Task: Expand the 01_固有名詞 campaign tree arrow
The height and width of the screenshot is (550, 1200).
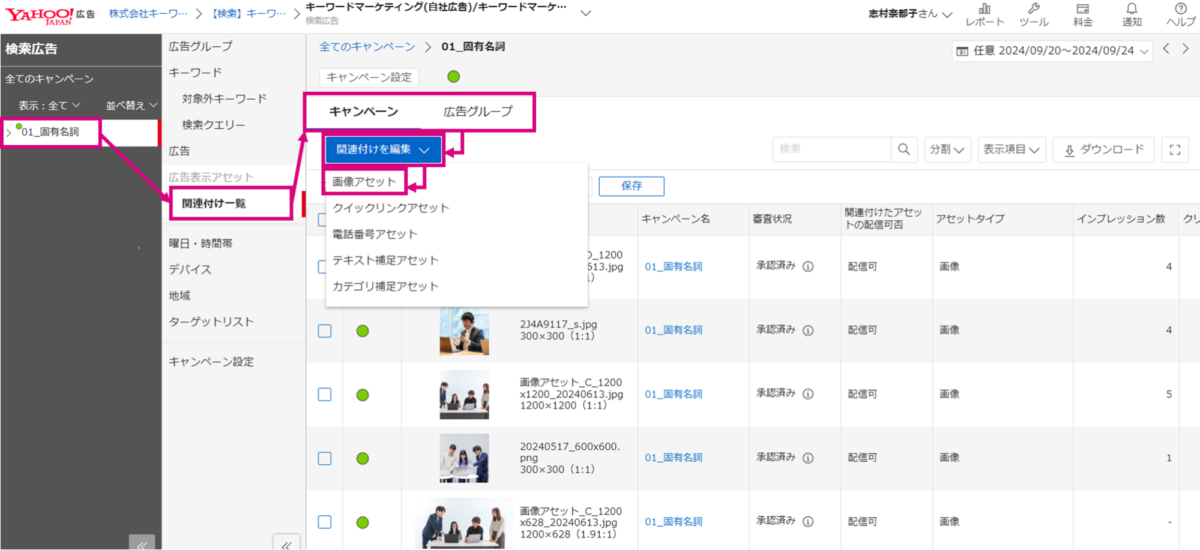Action: pyautogui.click(x=9, y=132)
